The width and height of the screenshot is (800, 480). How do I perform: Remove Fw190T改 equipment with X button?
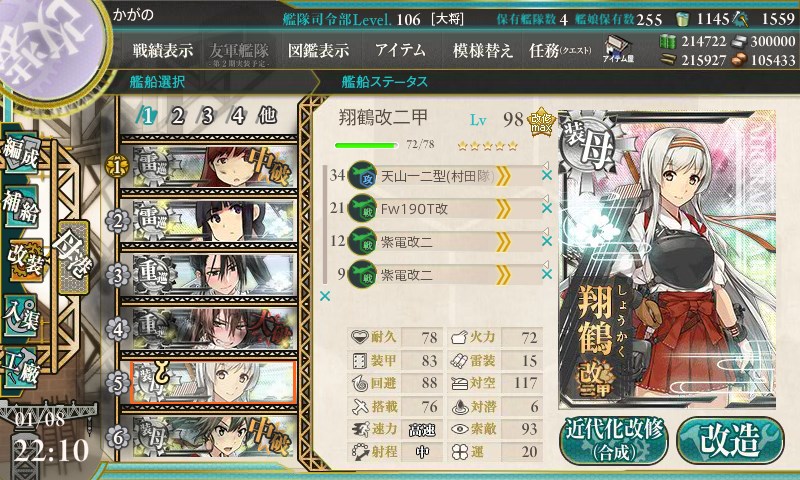[x=546, y=208]
